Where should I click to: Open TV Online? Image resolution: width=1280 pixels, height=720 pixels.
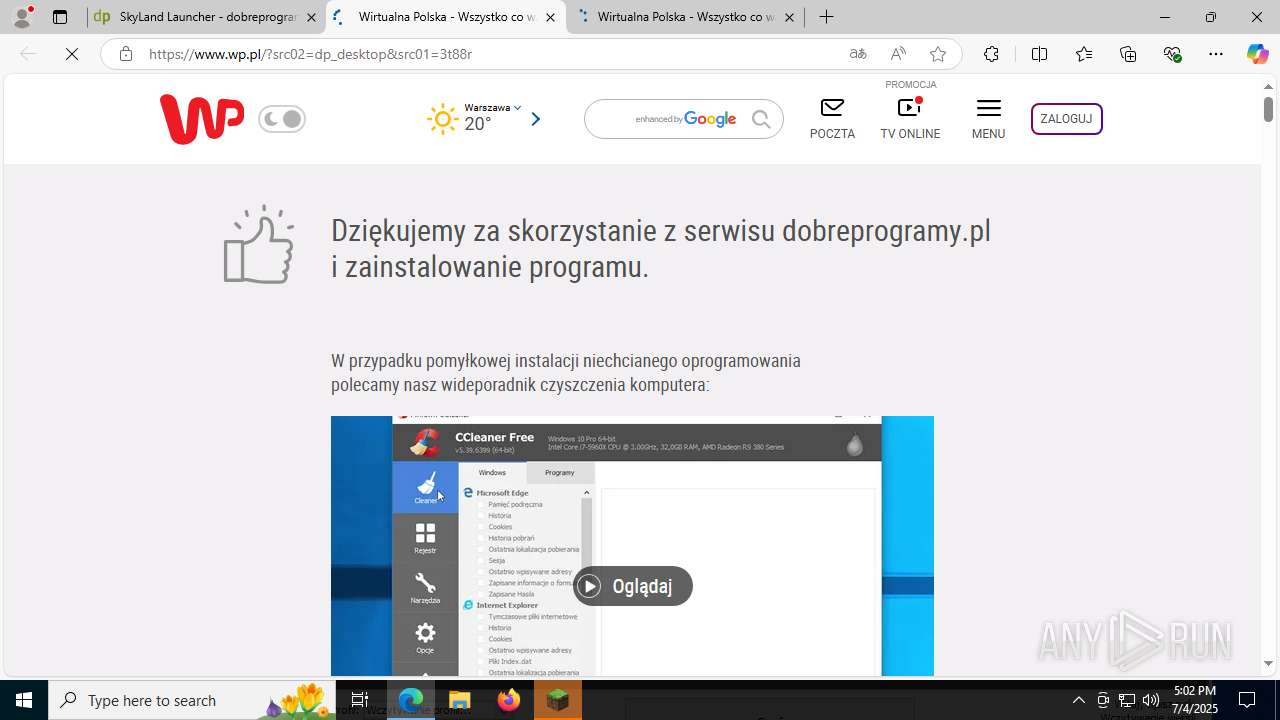pos(910,118)
